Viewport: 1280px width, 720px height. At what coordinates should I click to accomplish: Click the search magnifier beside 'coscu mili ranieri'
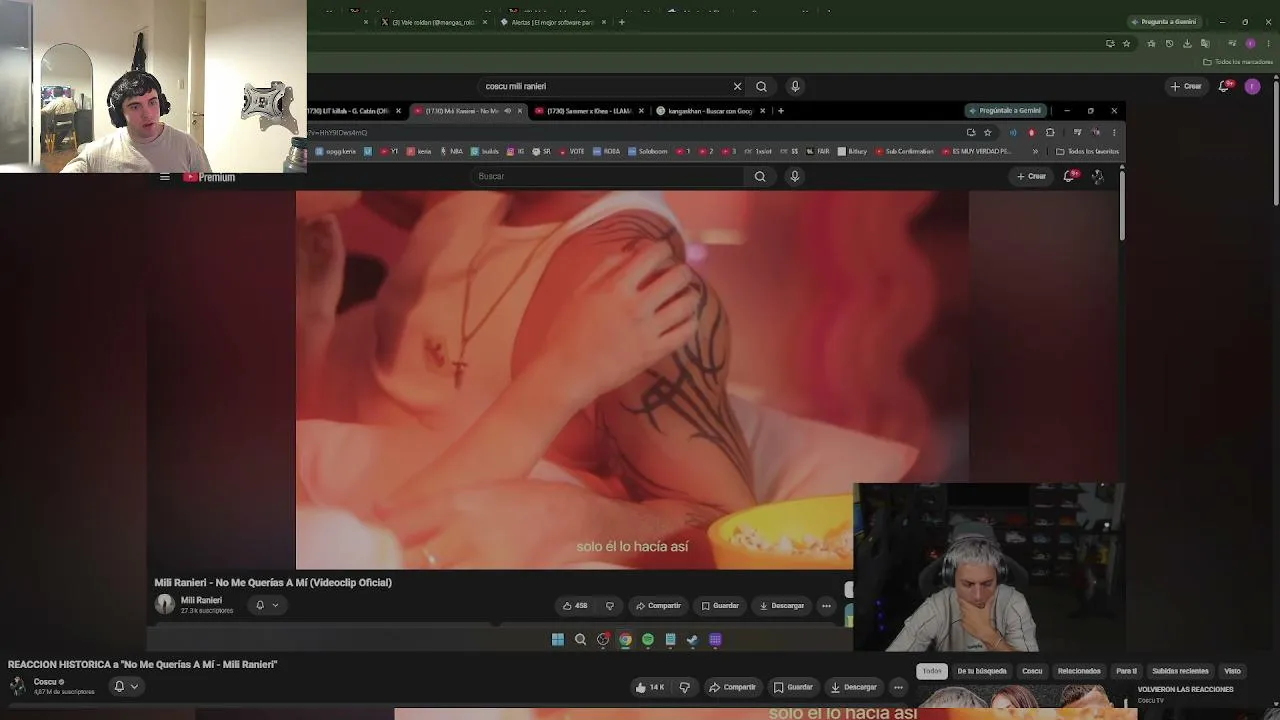coord(761,86)
